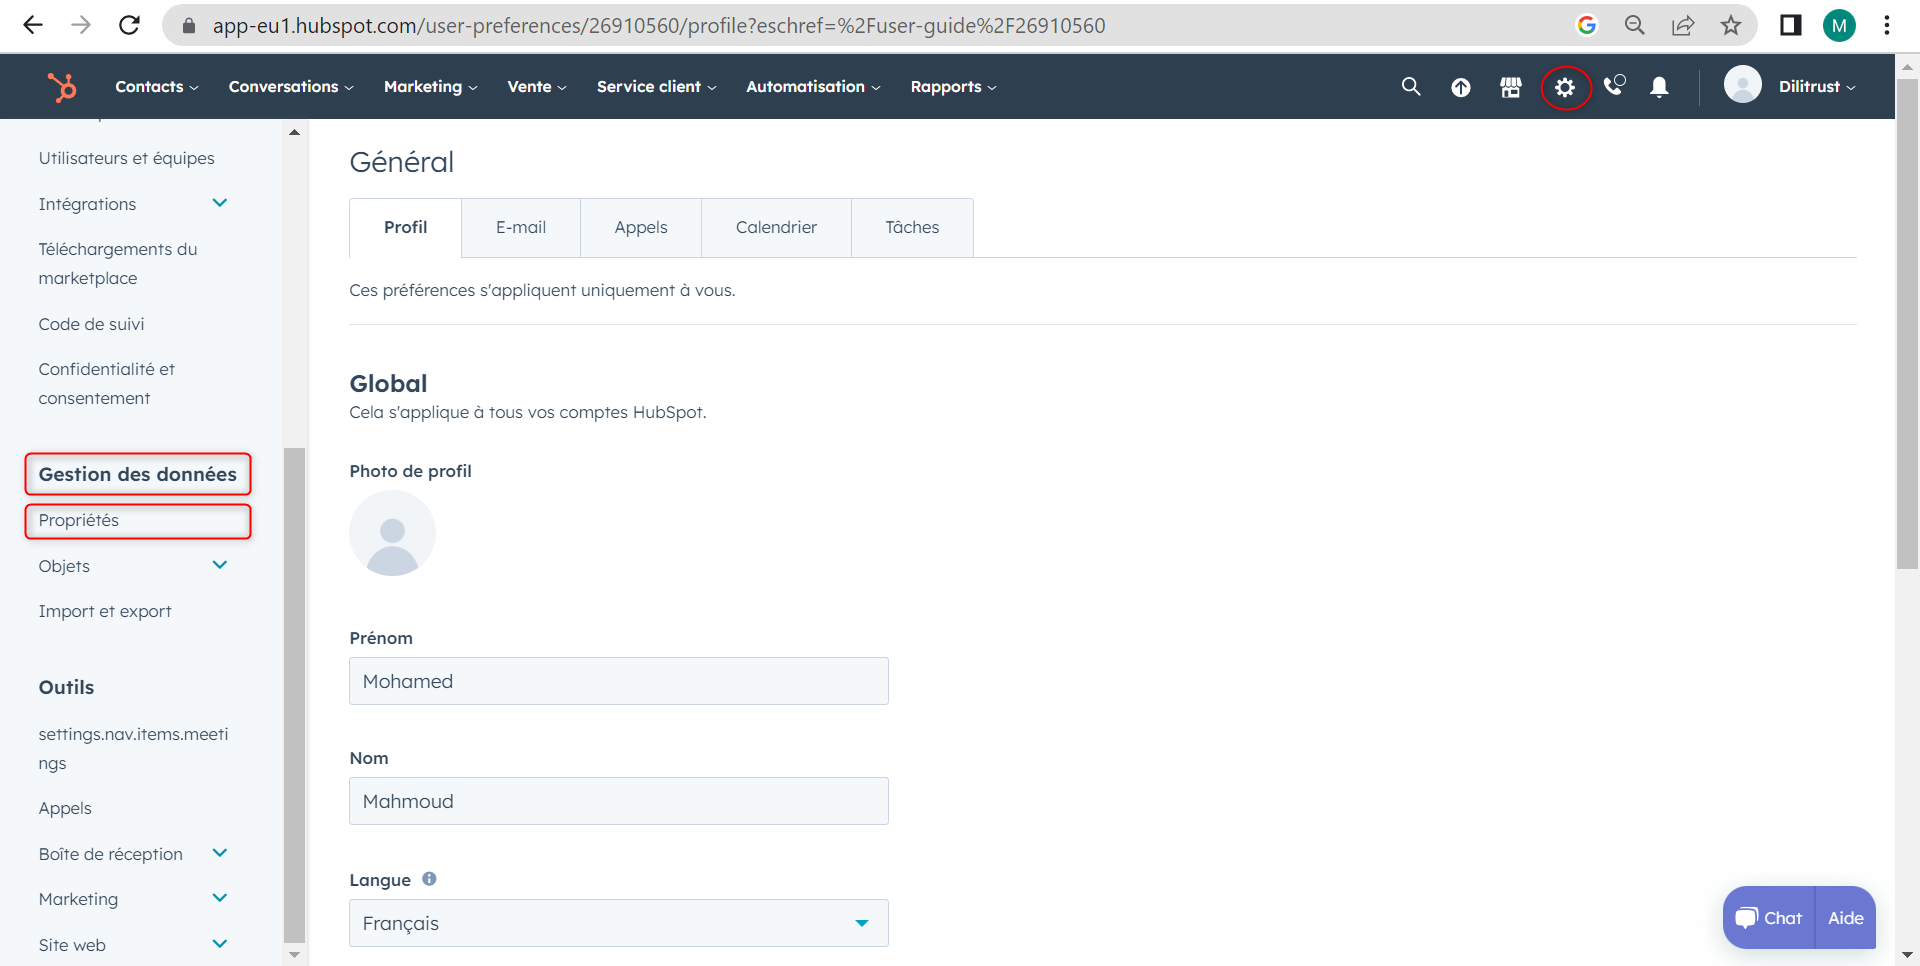This screenshot has height=966, width=1920.
Task: Open the Dilitrust account dropdown
Action: click(x=1817, y=87)
